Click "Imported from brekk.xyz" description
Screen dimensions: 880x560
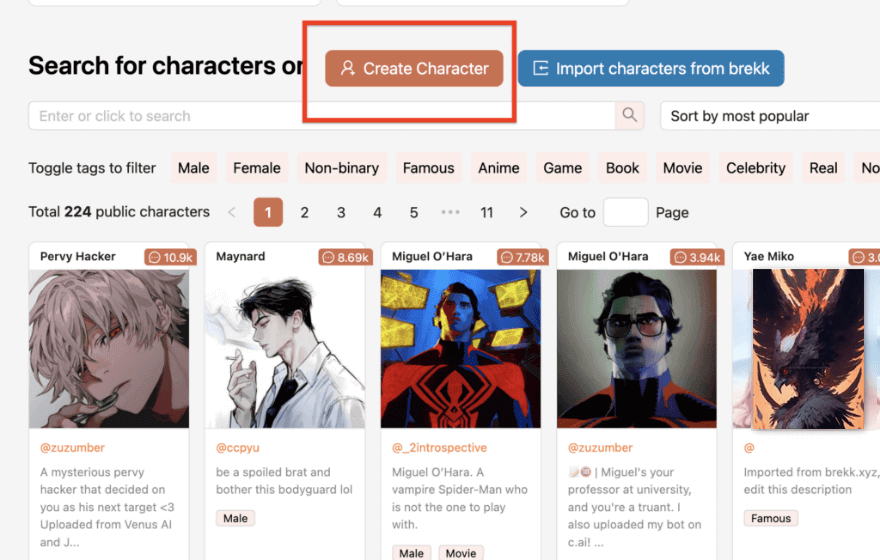pyautogui.click(x=812, y=481)
